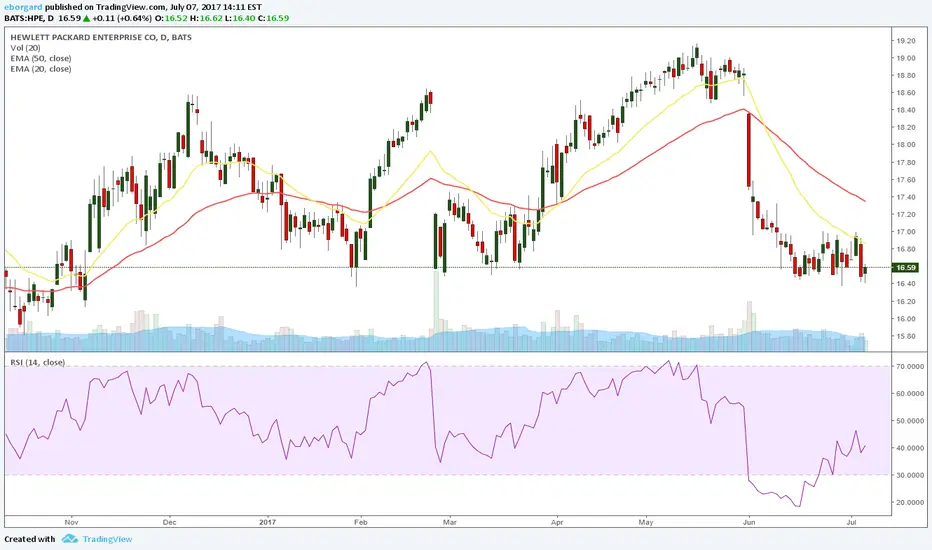Select the Vol (20) indicator label
Viewport: 932px width, 550px height.
pyautogui.click(x=26, y=48)
